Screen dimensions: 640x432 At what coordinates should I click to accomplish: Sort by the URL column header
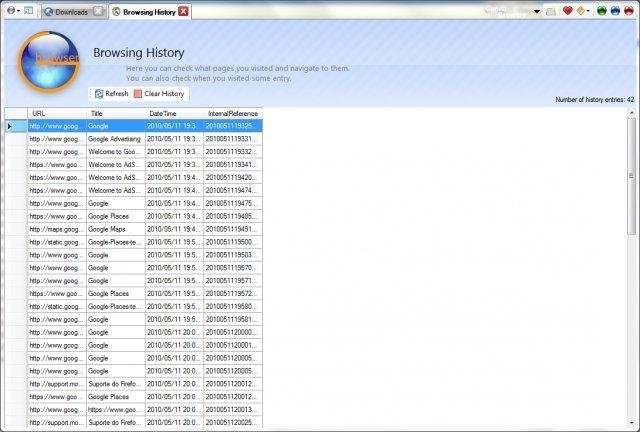[57, 114]
